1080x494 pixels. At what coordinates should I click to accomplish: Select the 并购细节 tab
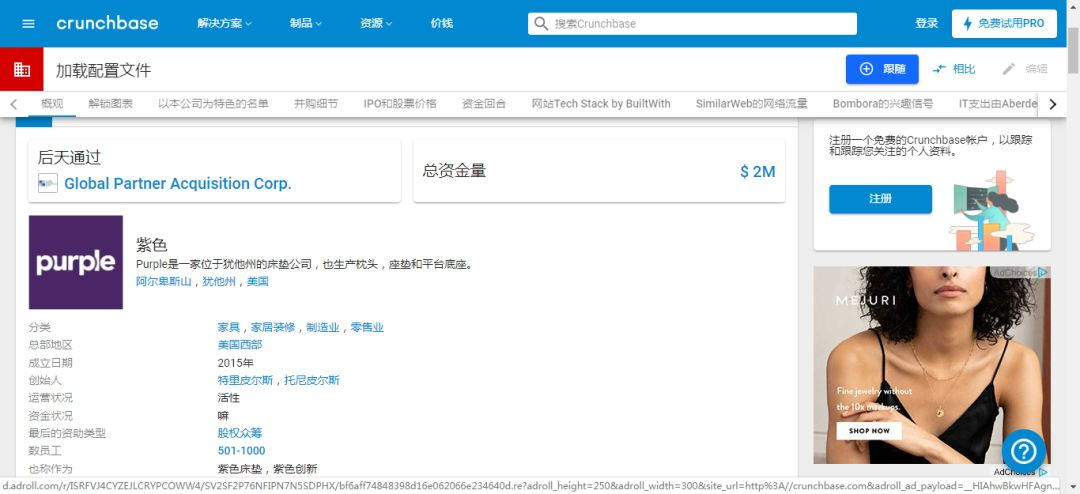tap(316, 104)
